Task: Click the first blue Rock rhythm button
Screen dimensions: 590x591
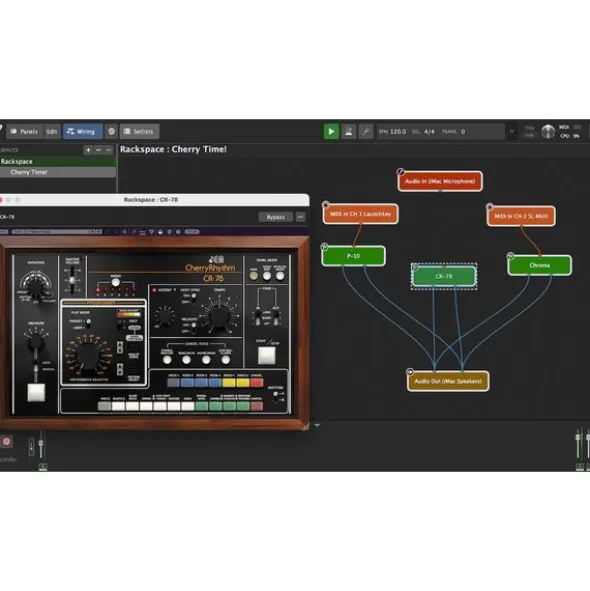Action: pyautogui.click(x=173, y=383)
